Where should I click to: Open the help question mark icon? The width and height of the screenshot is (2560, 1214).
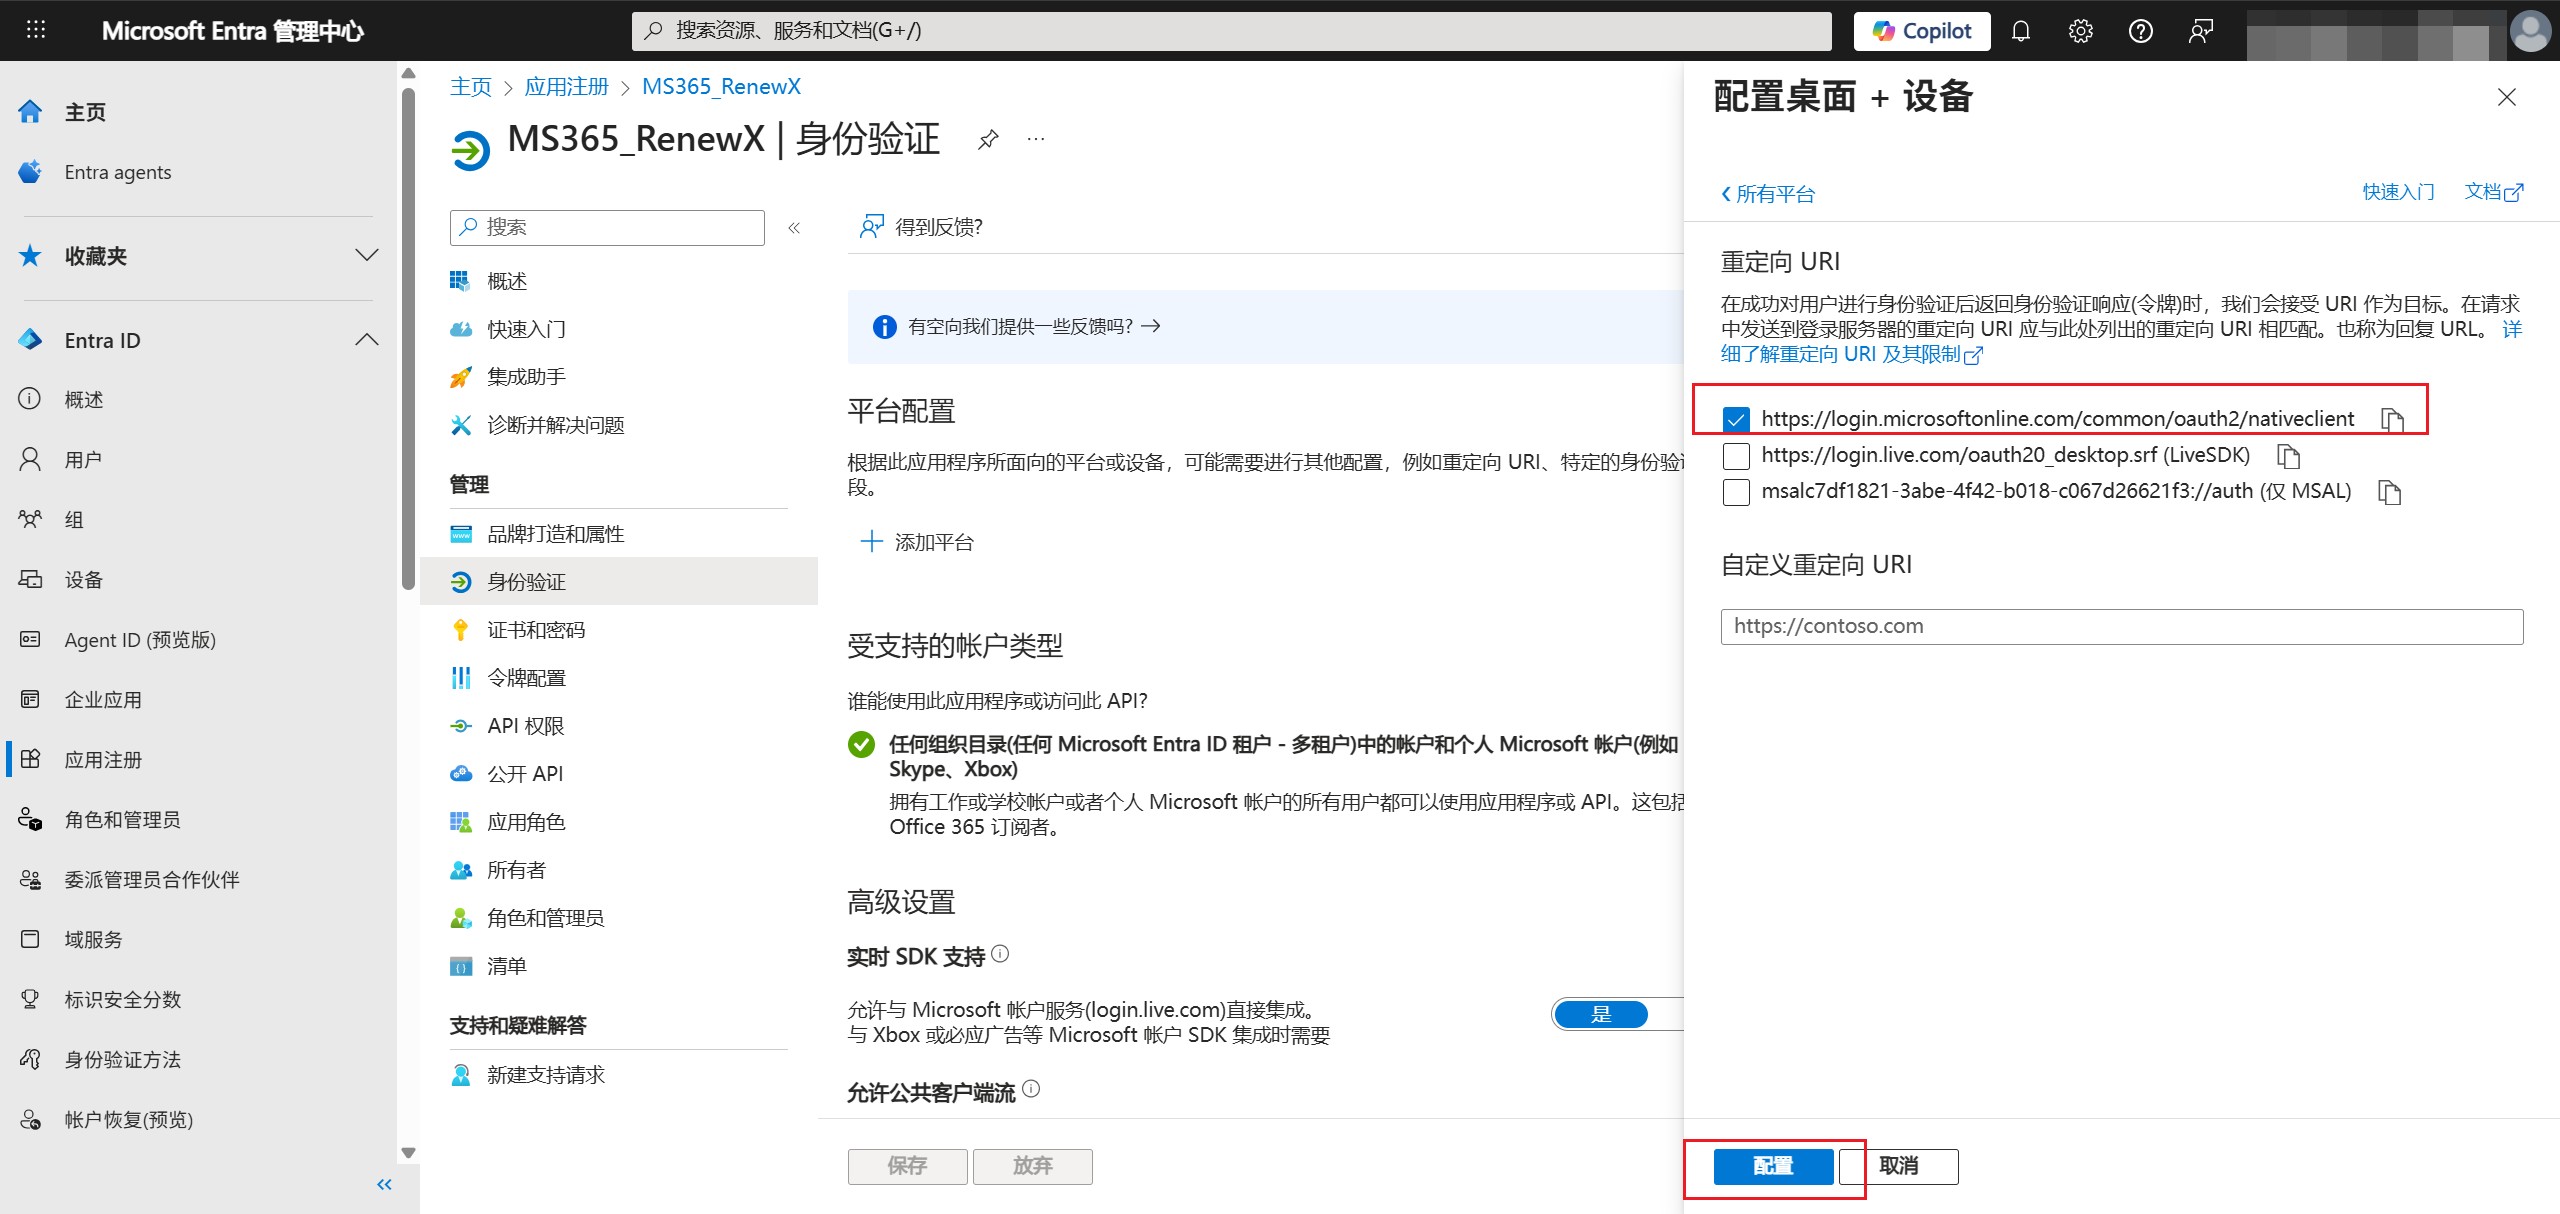2141,31
